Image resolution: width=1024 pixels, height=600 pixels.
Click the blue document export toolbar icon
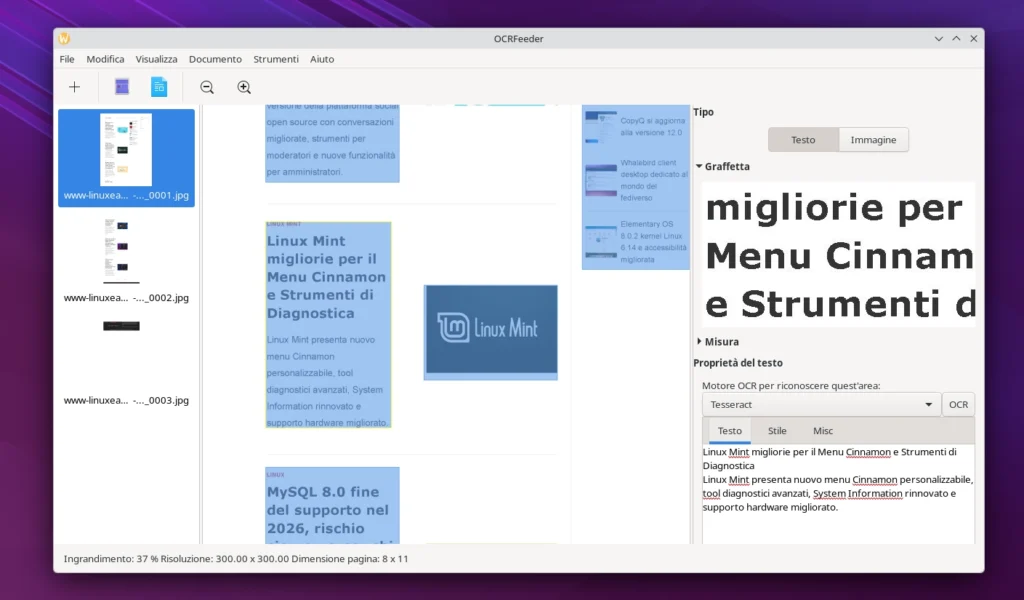[x=159, y=87]
